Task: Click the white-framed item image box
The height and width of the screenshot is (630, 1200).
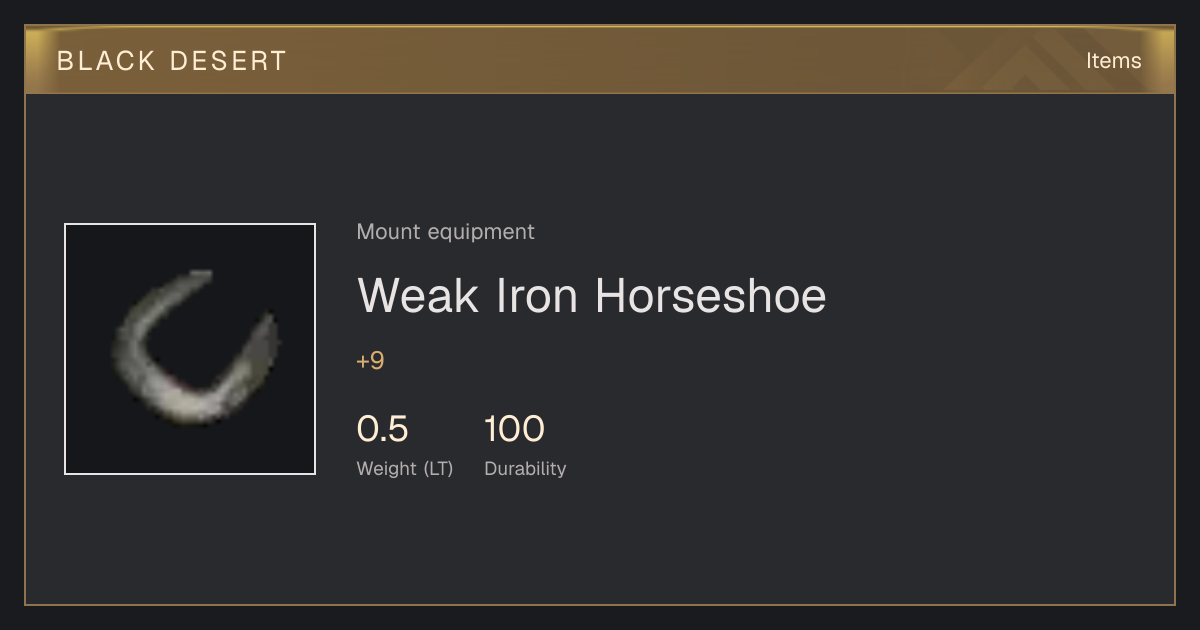Action: tap(190, 349)
